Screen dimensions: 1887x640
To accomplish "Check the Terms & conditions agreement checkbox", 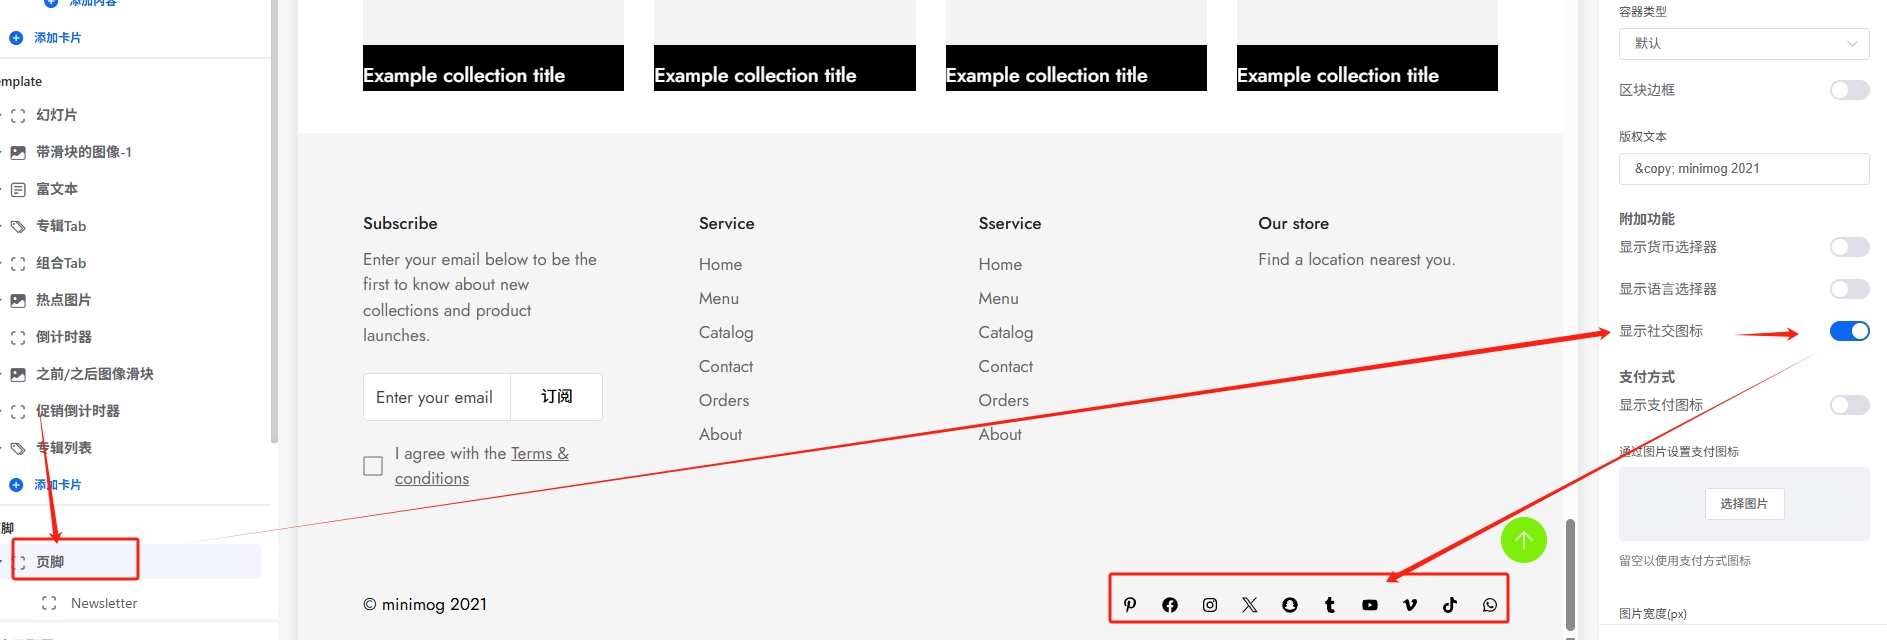I will tap(373, 466).
